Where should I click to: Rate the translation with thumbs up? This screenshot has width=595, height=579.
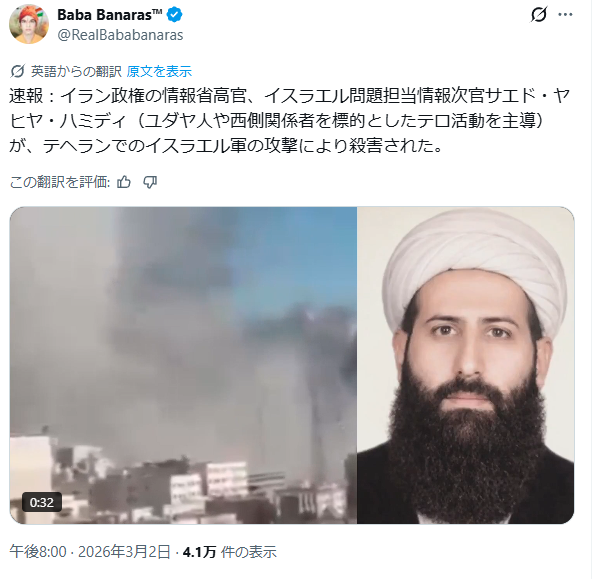point(124,183)
